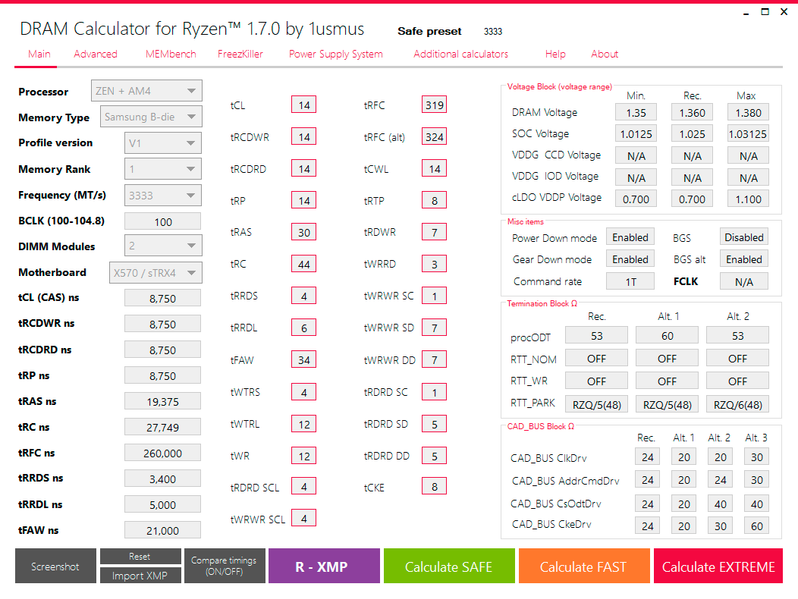Click SOC Voltage Max value 1.03125
This screenshot has height=599, width=798.
(x=748, y=134)
